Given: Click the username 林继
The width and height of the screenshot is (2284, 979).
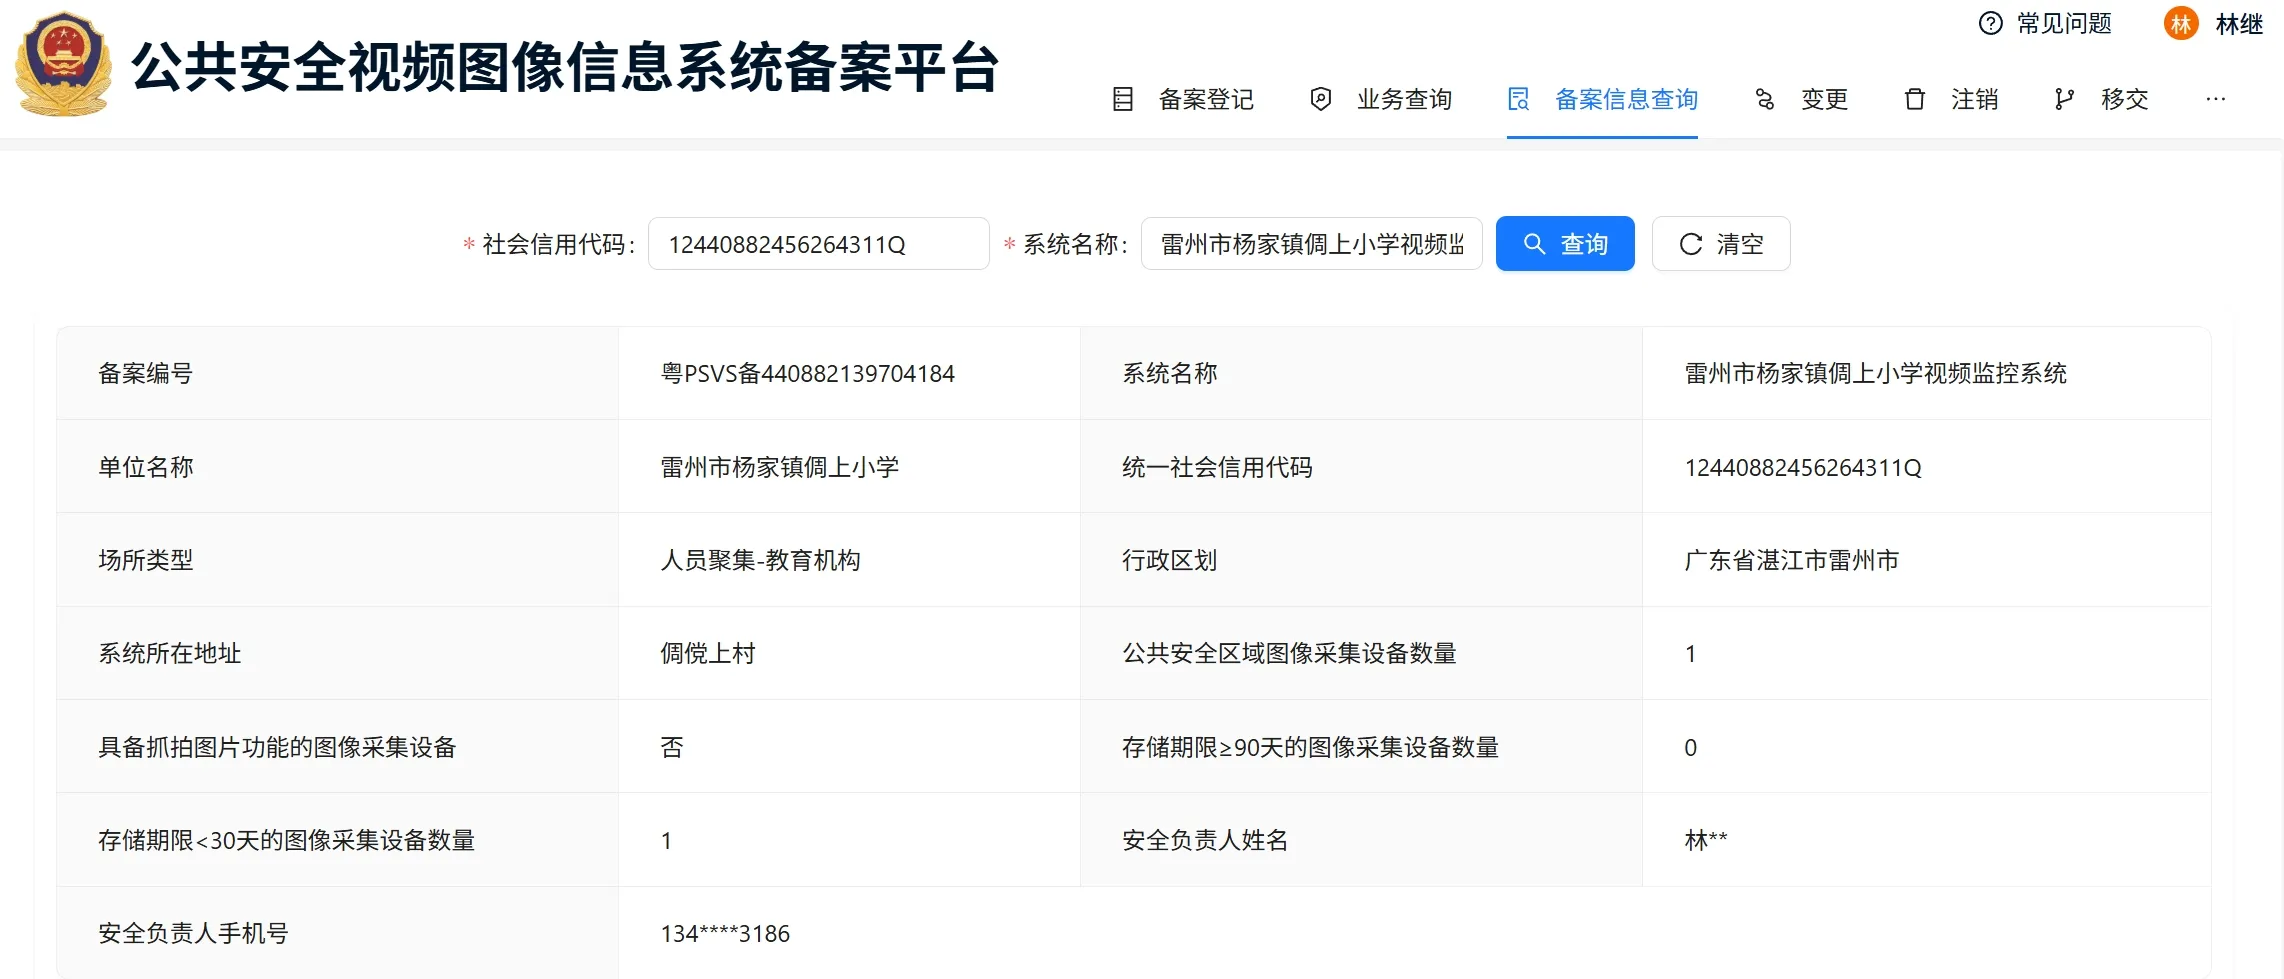Looking at the screenshot, I should (2239, 24).
